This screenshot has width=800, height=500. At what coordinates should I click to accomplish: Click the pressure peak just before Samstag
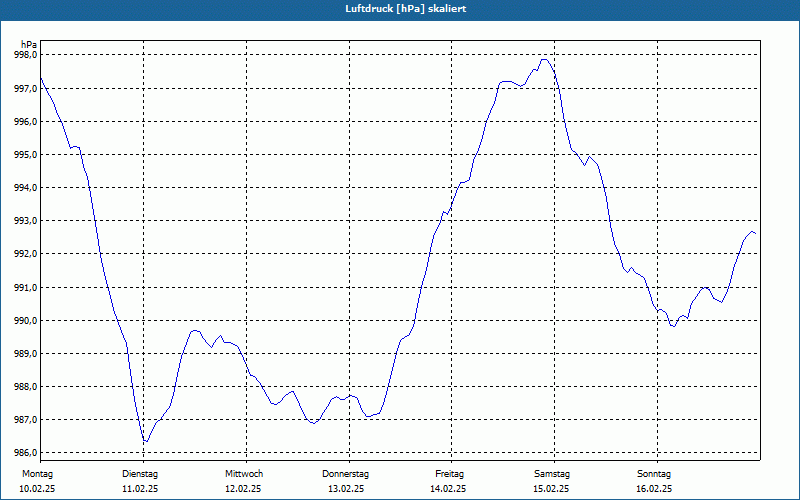544,60
